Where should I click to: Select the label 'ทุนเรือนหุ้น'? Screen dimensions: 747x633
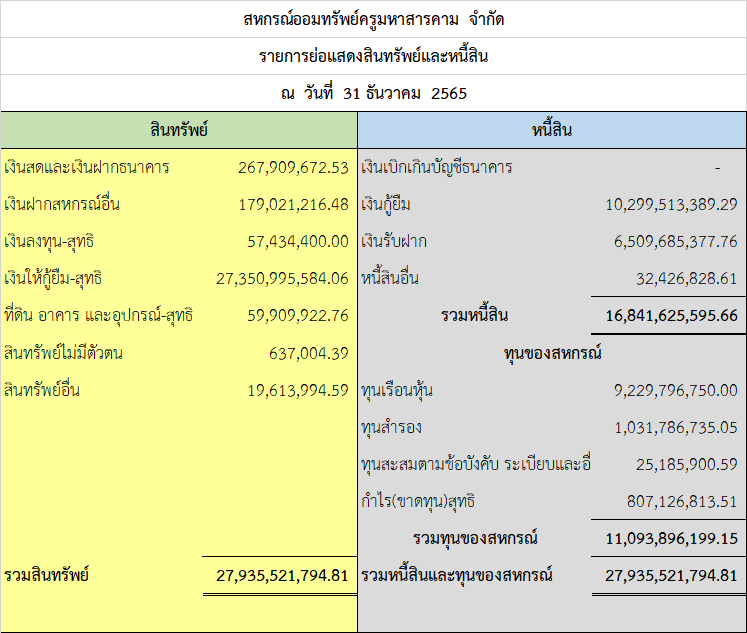coord(397,391)
